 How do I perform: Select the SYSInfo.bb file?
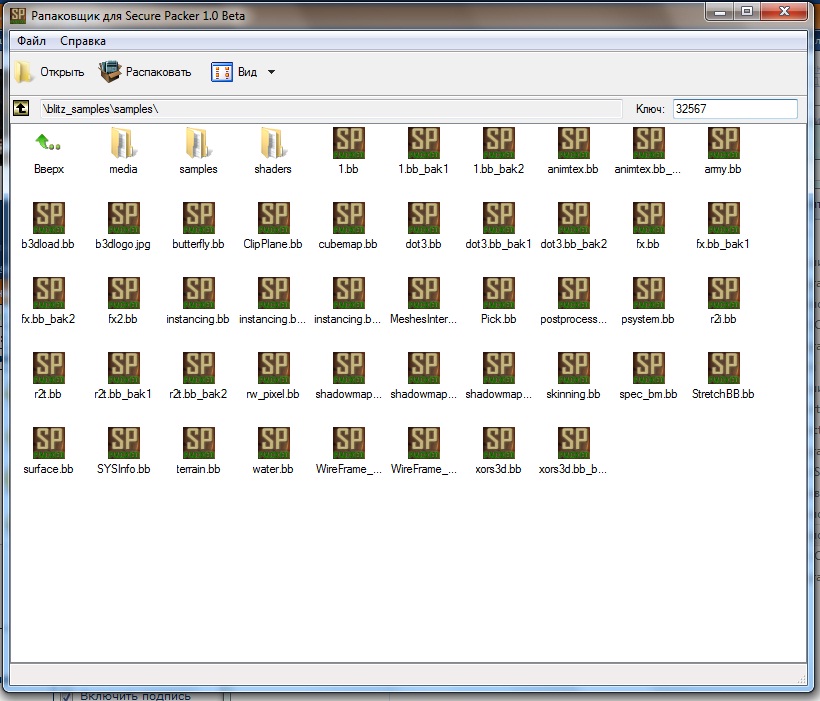click(123, 443)
